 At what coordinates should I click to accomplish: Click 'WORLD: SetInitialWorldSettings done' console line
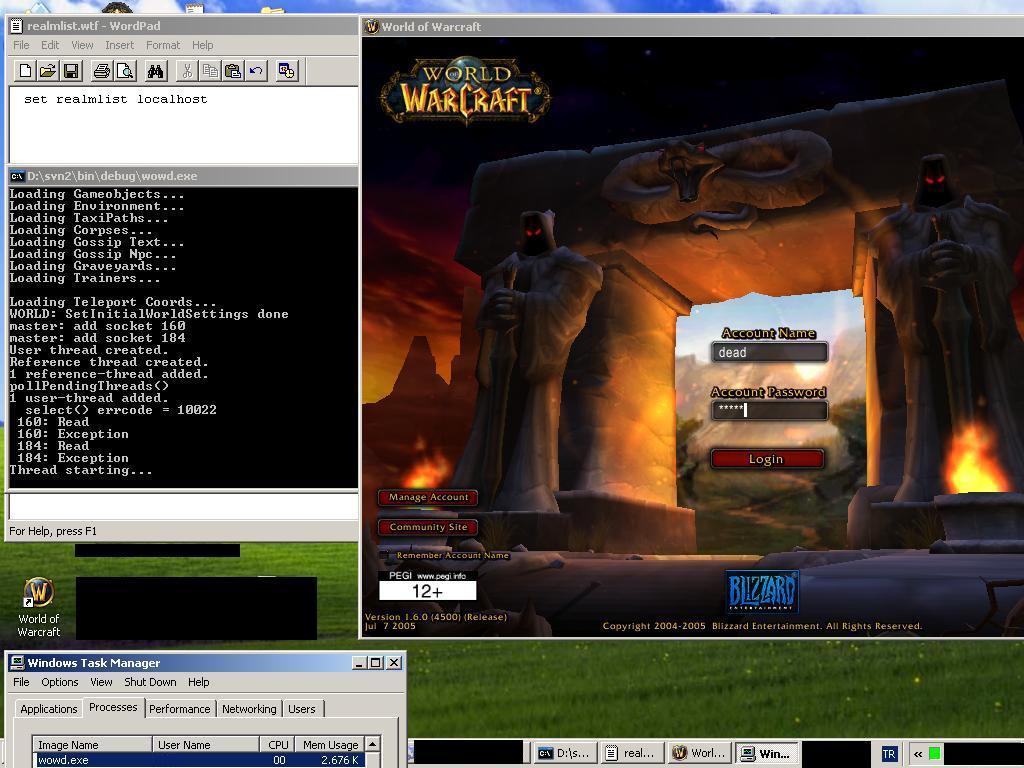(x=149, y=314)
